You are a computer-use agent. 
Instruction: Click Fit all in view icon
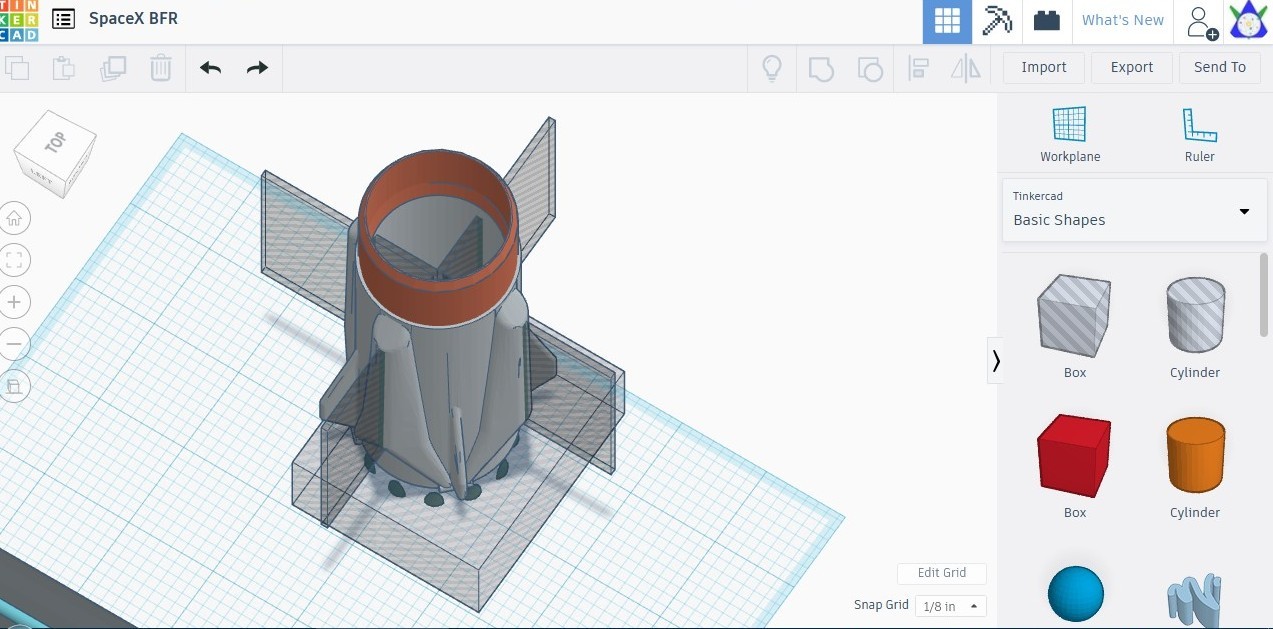click(x=14, y=261)
